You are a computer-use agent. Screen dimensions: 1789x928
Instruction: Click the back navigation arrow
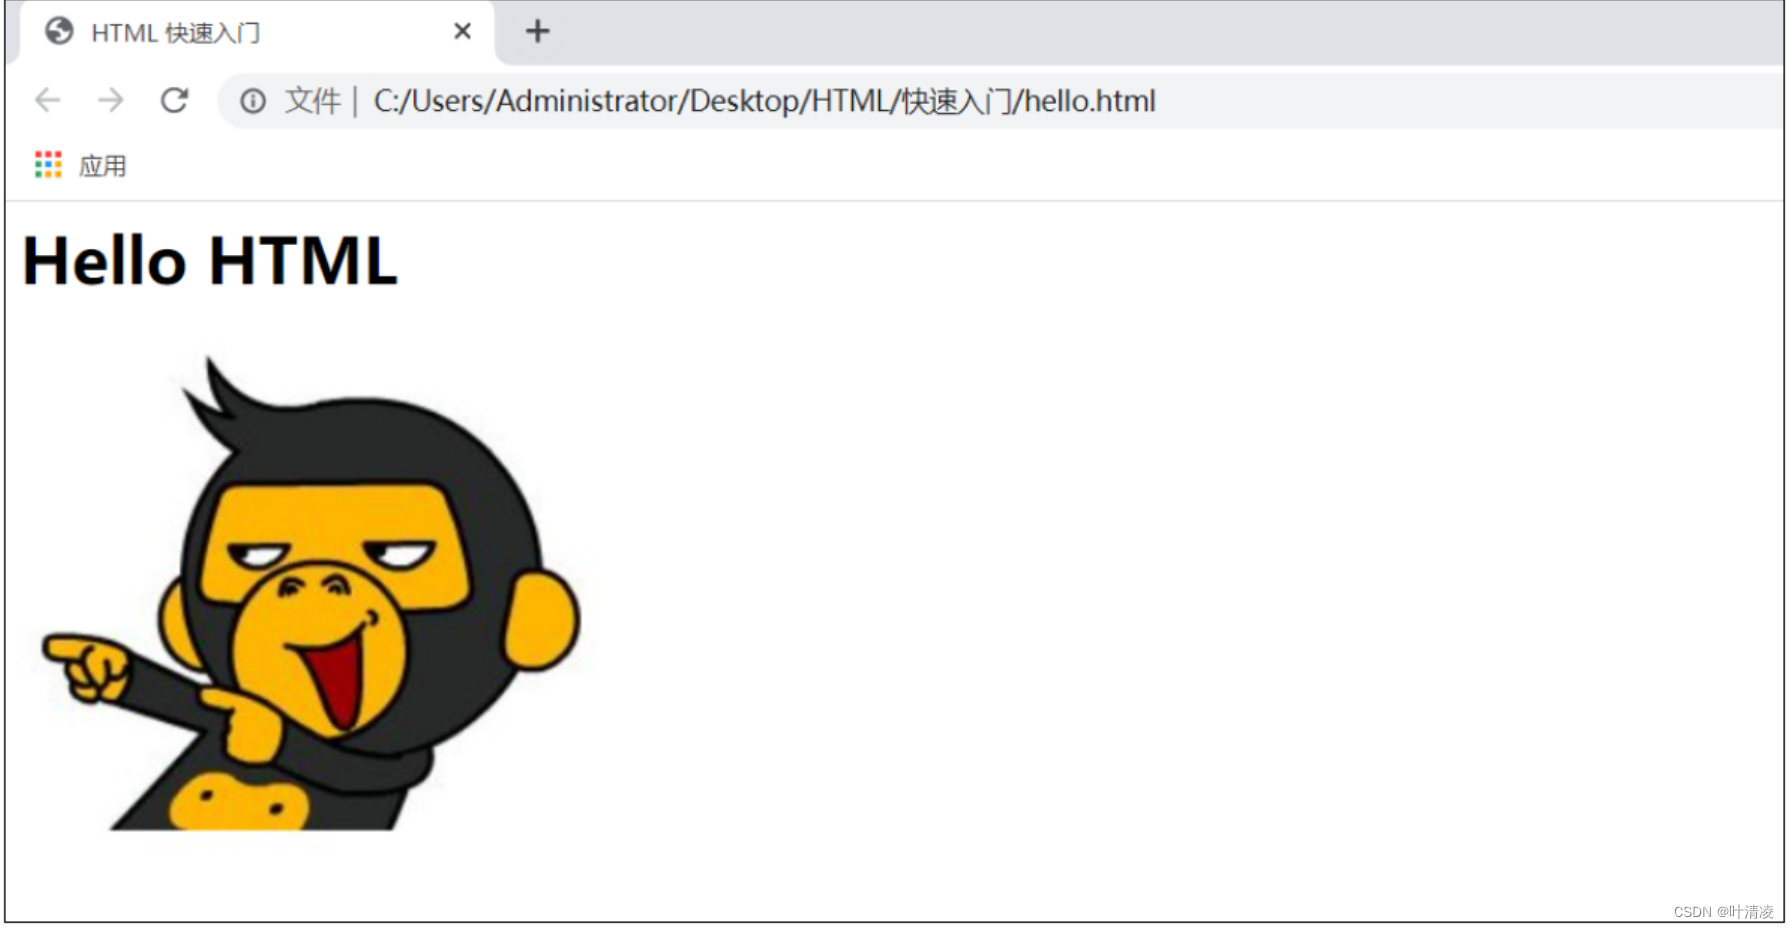tap(46, 101)
